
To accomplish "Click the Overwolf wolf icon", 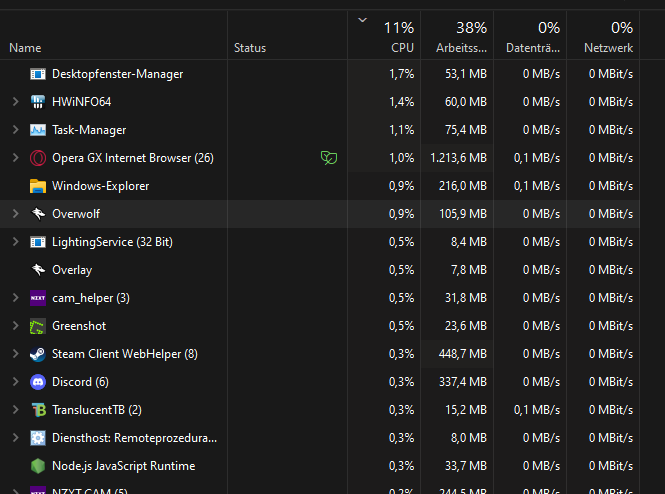I will [38, 214].
